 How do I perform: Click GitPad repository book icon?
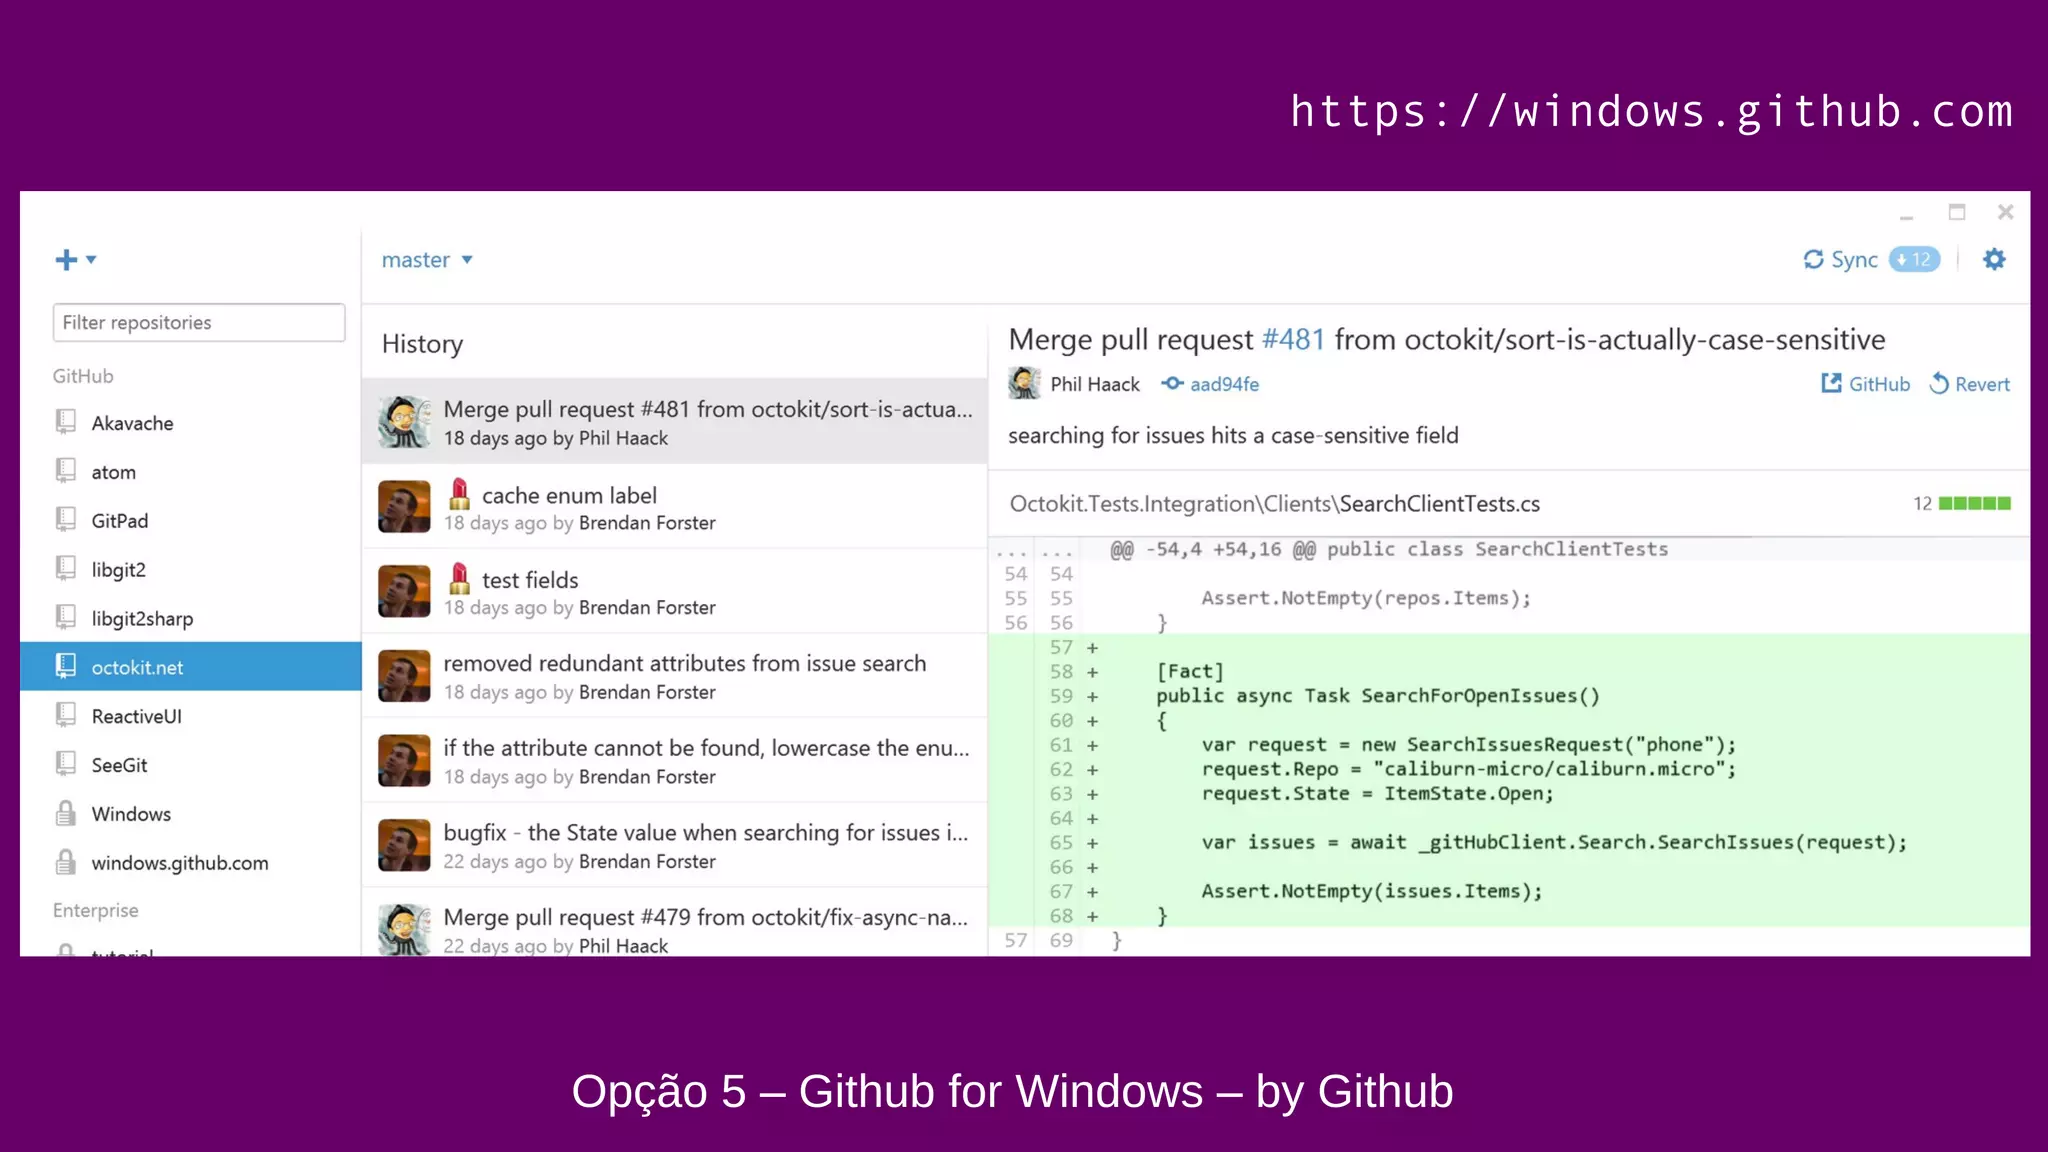click(66, 520)
